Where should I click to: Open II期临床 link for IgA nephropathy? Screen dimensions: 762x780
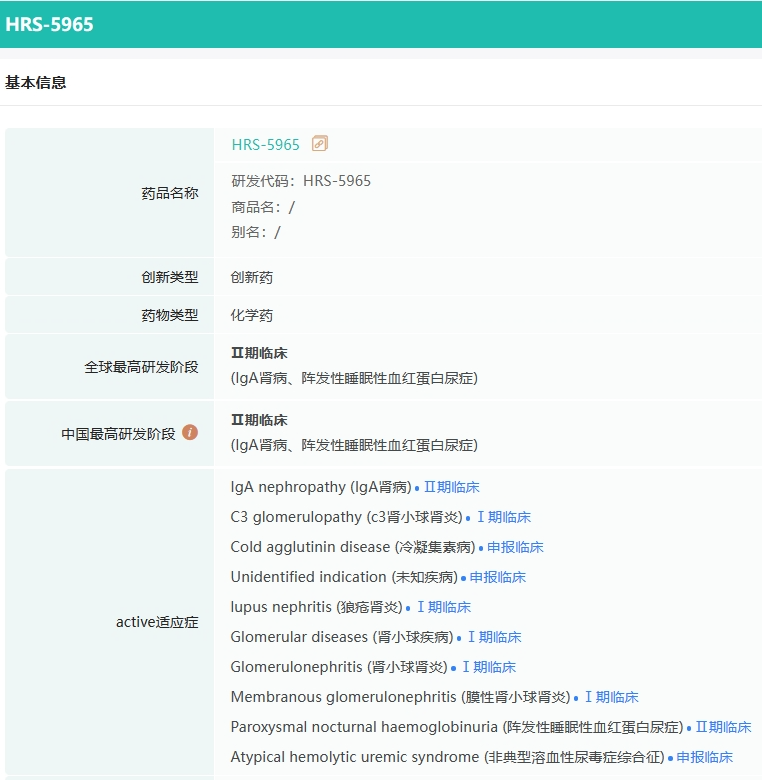click(451, 487)
